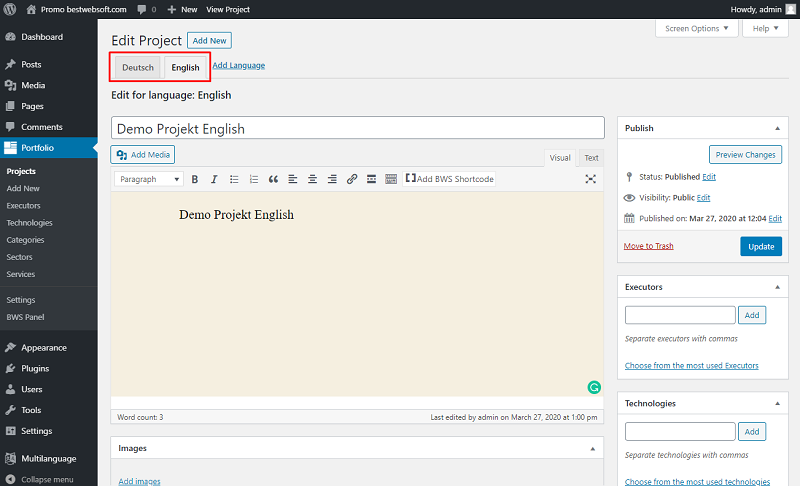Align text left in editor
Image resolution: width=800 pixels, height=486 pixels.
(292, 179)
